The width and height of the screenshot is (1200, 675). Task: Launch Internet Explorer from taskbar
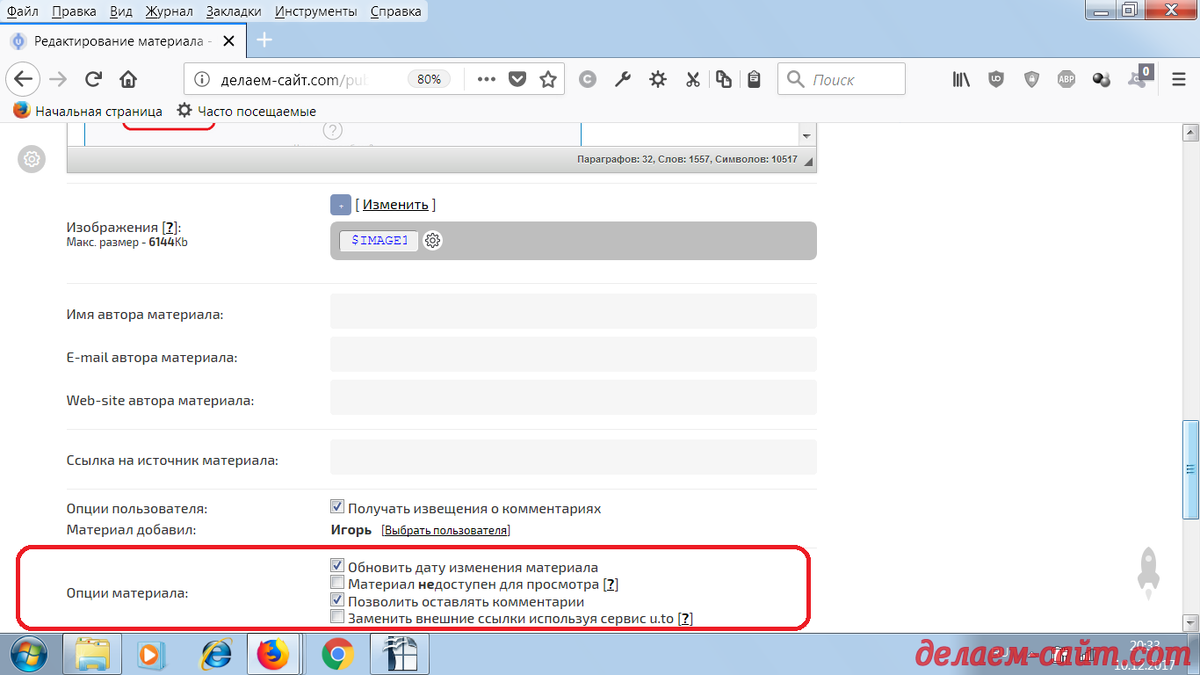point(214,654)
